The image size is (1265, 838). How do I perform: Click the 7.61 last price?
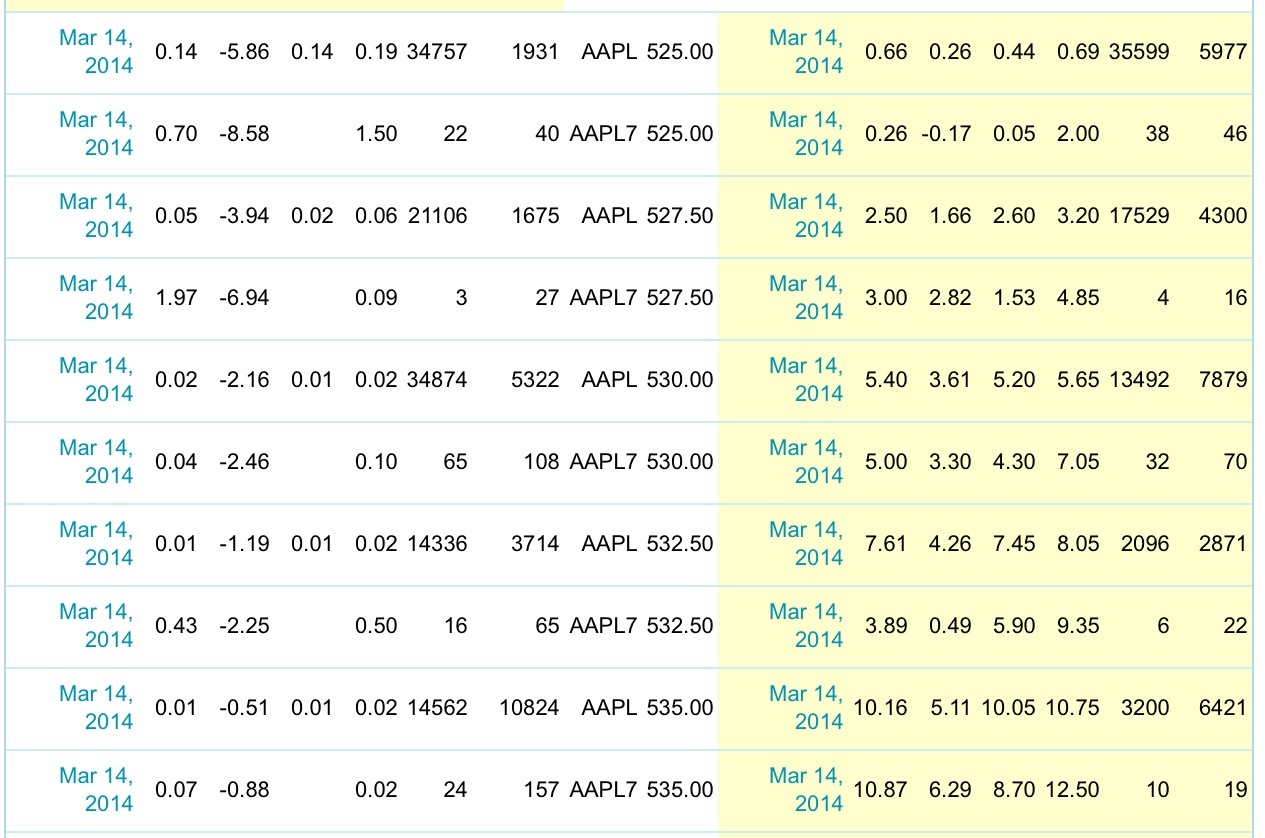(x=886, y=544)
